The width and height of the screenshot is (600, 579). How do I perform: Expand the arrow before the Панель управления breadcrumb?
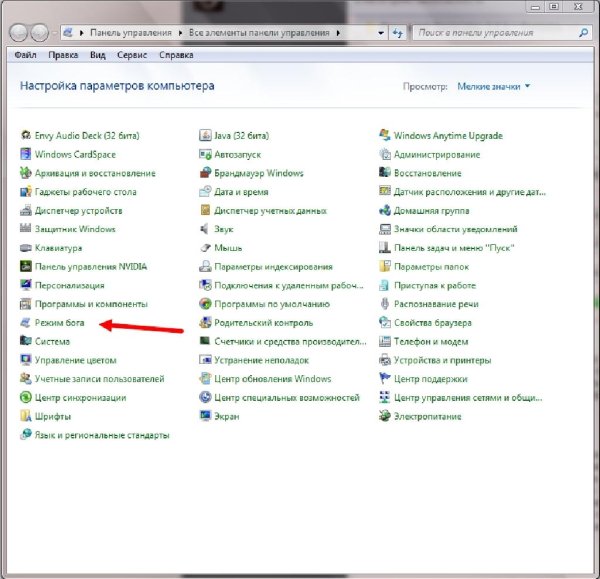(82, 33)
